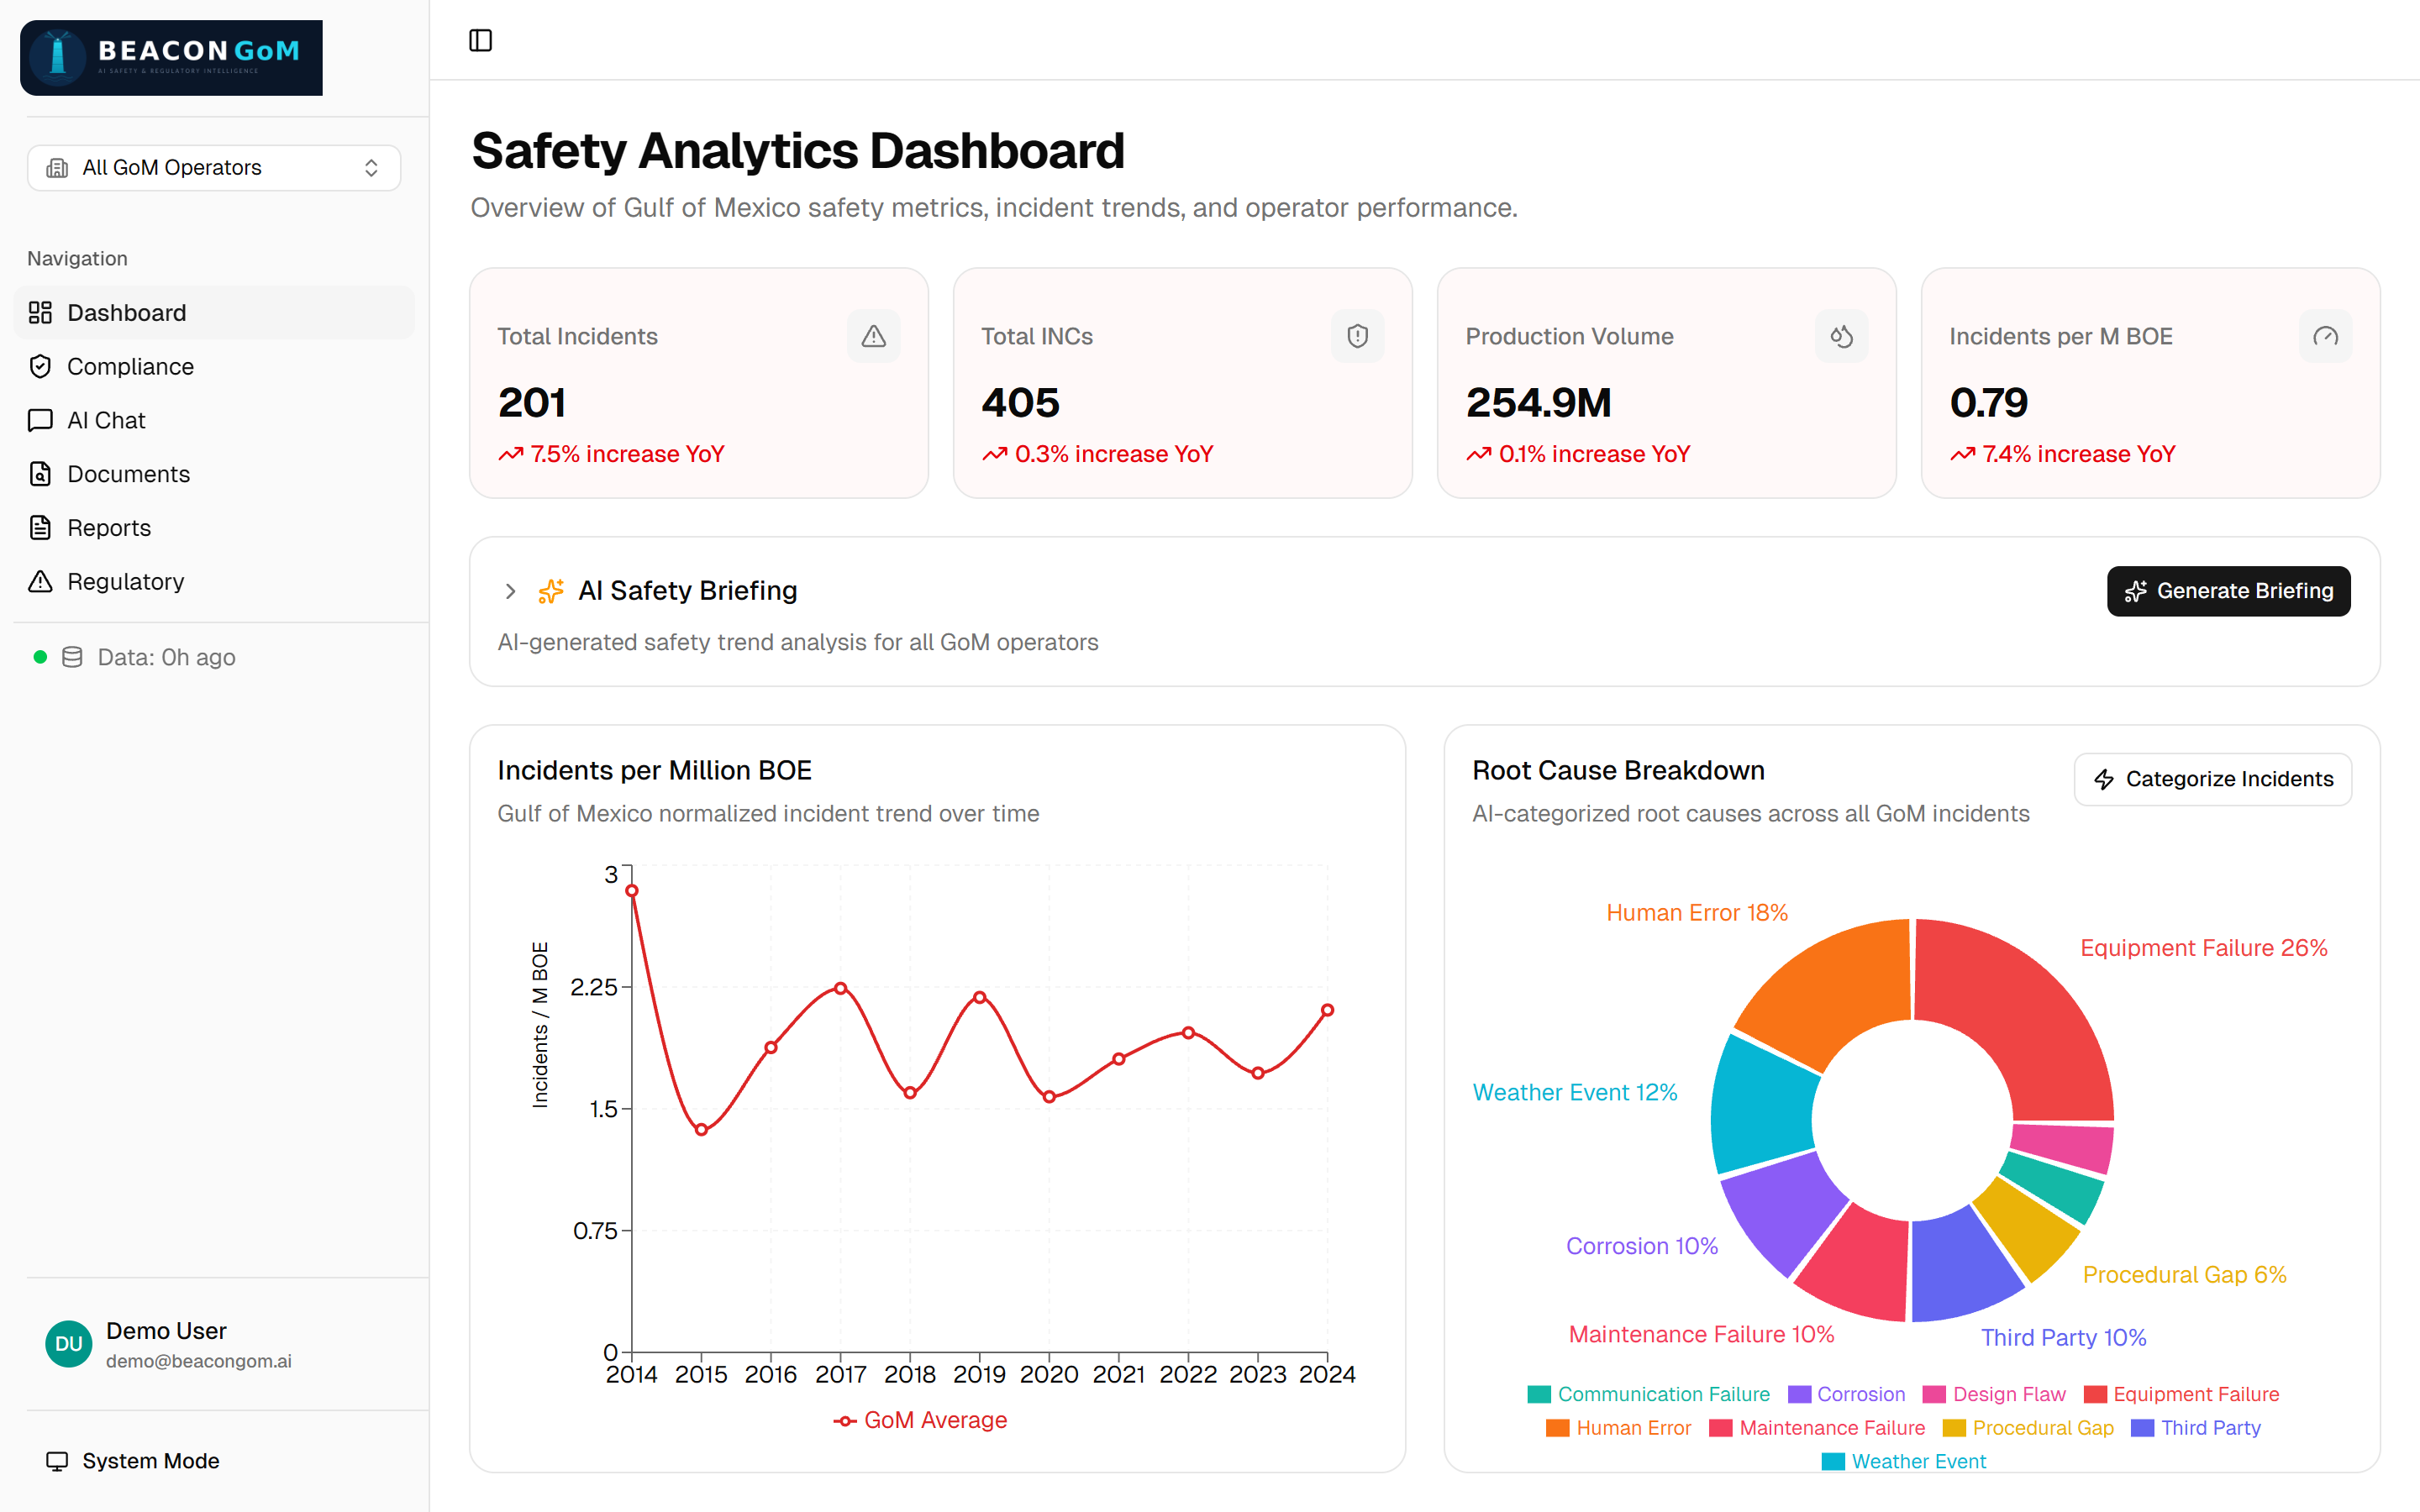Image resolution: width=2420 pixels, height=1512 pixels.
Task: Click the Human Error orange color swatch
Action: pos(1557,1427)
